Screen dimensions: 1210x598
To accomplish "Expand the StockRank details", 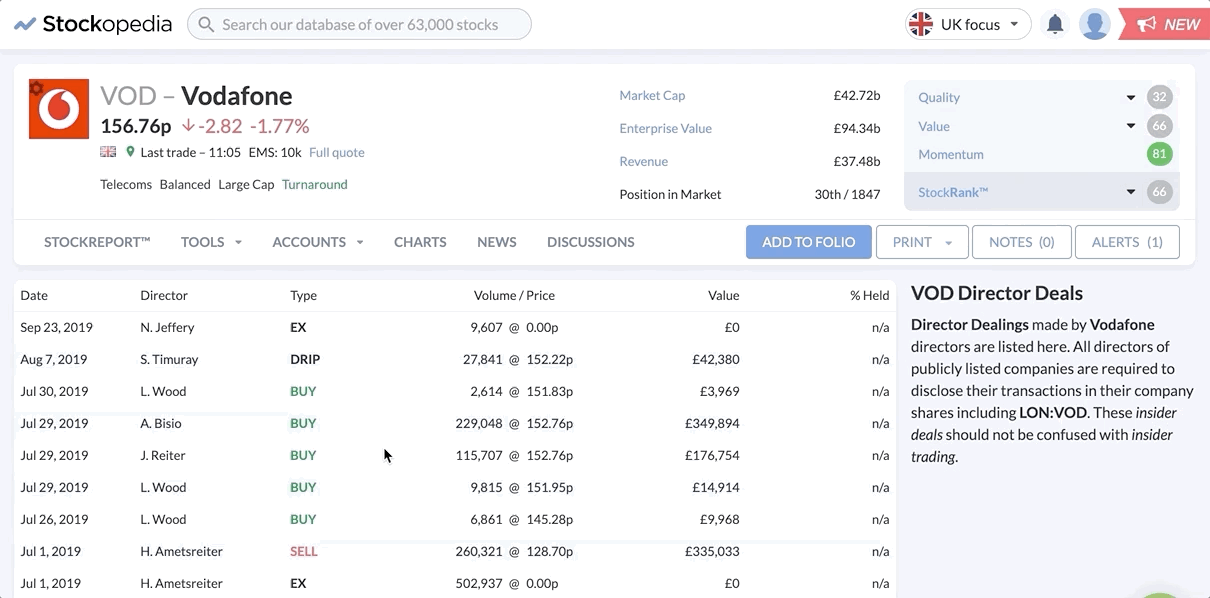I will tap(1131, 192).
